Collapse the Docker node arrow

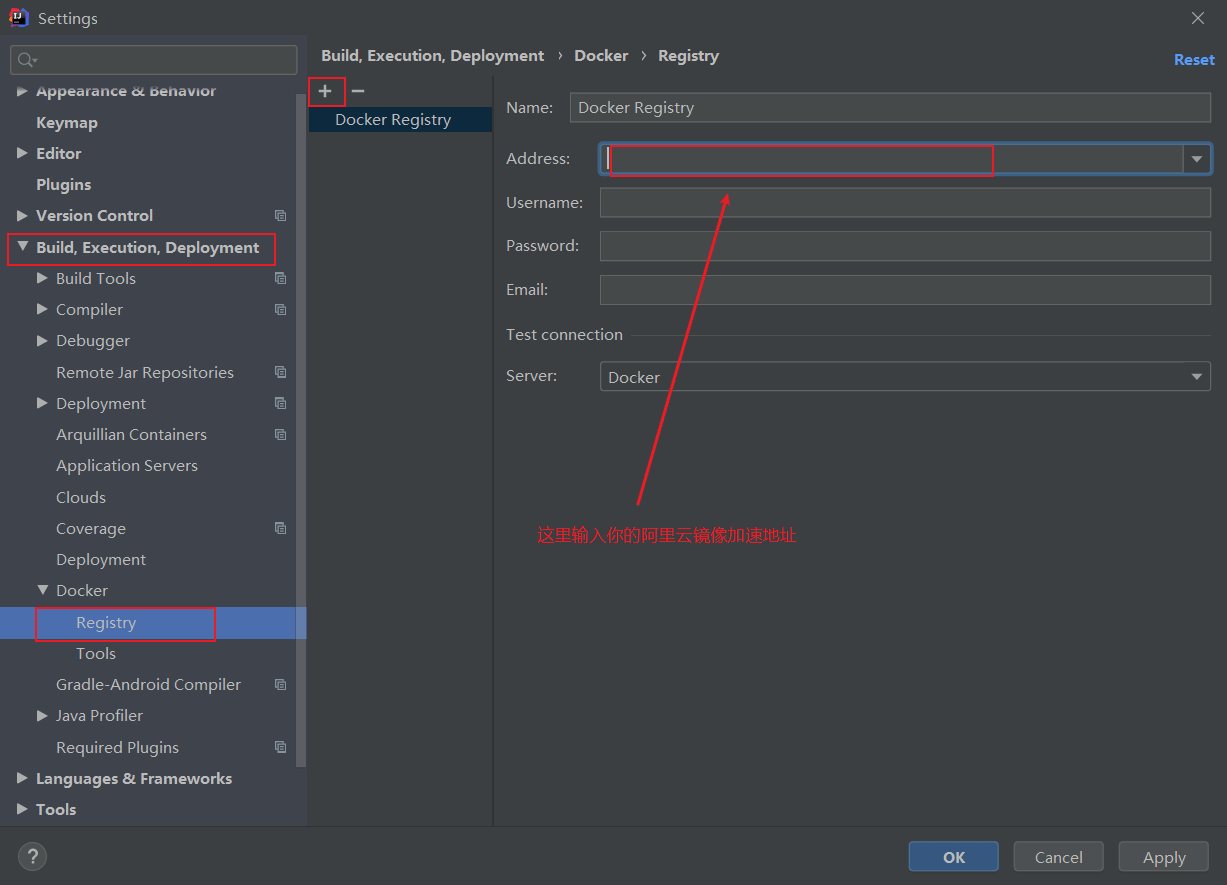point(42,590)
